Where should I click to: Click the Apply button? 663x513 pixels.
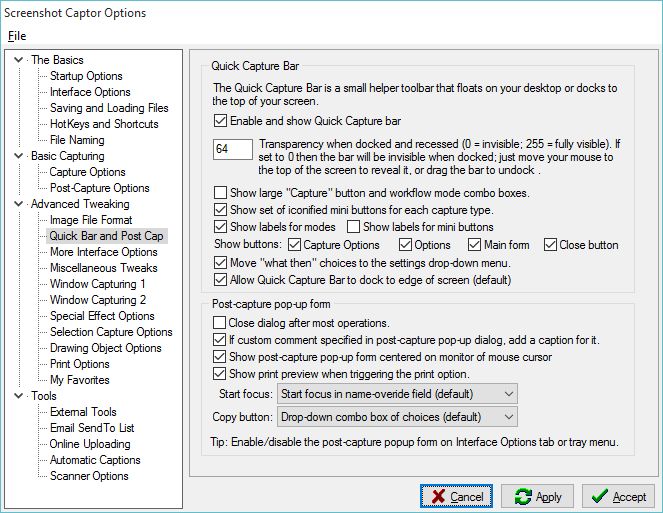click(x=537, y=496)
